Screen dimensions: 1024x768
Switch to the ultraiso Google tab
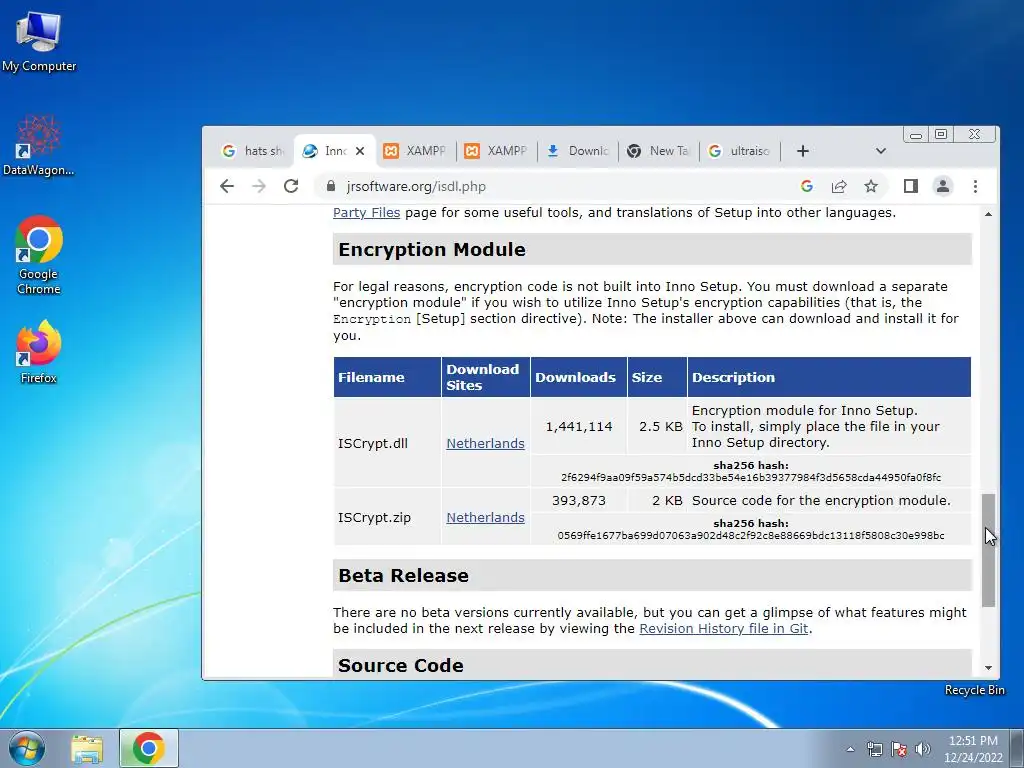pos(739,151)
